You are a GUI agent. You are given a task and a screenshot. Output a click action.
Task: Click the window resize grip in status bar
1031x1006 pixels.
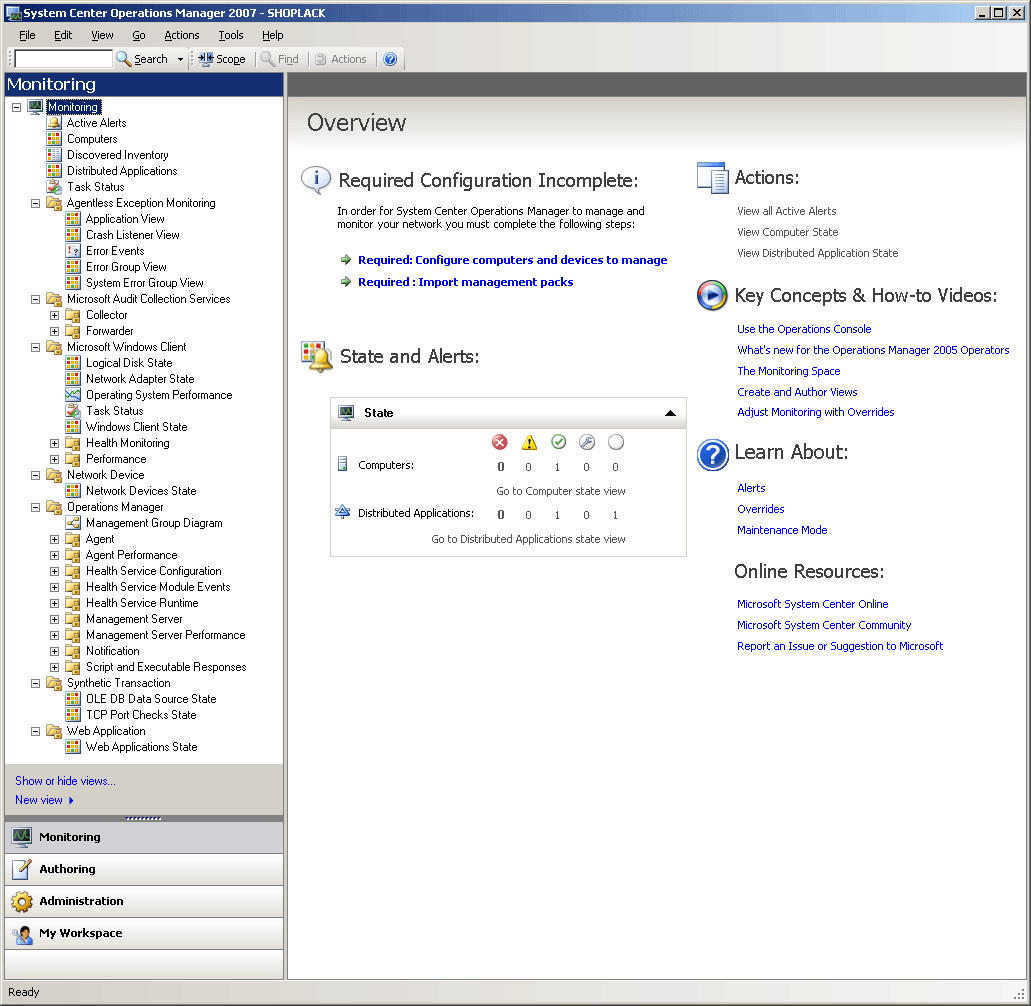pyautogui.click(x=1020, y=994)
